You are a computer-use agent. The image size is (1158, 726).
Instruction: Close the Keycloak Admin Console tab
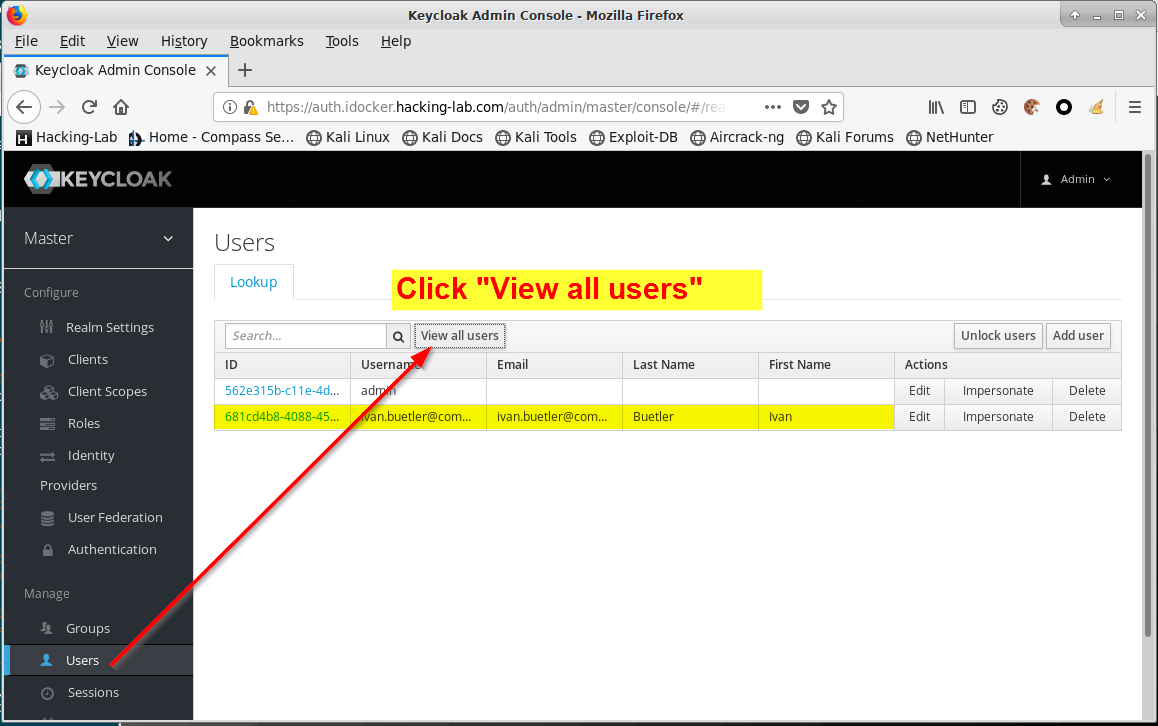(x=210, y=71)
